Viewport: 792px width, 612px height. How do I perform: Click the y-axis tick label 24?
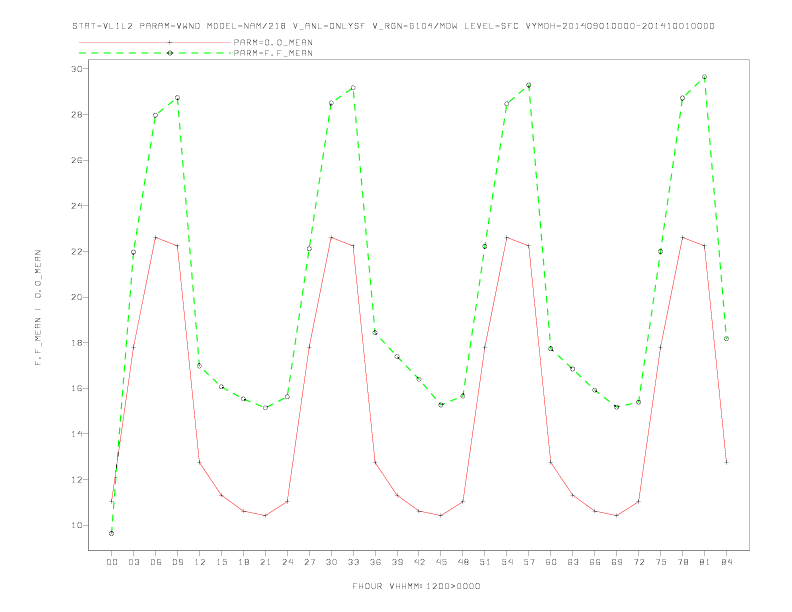tap(77, 206)
